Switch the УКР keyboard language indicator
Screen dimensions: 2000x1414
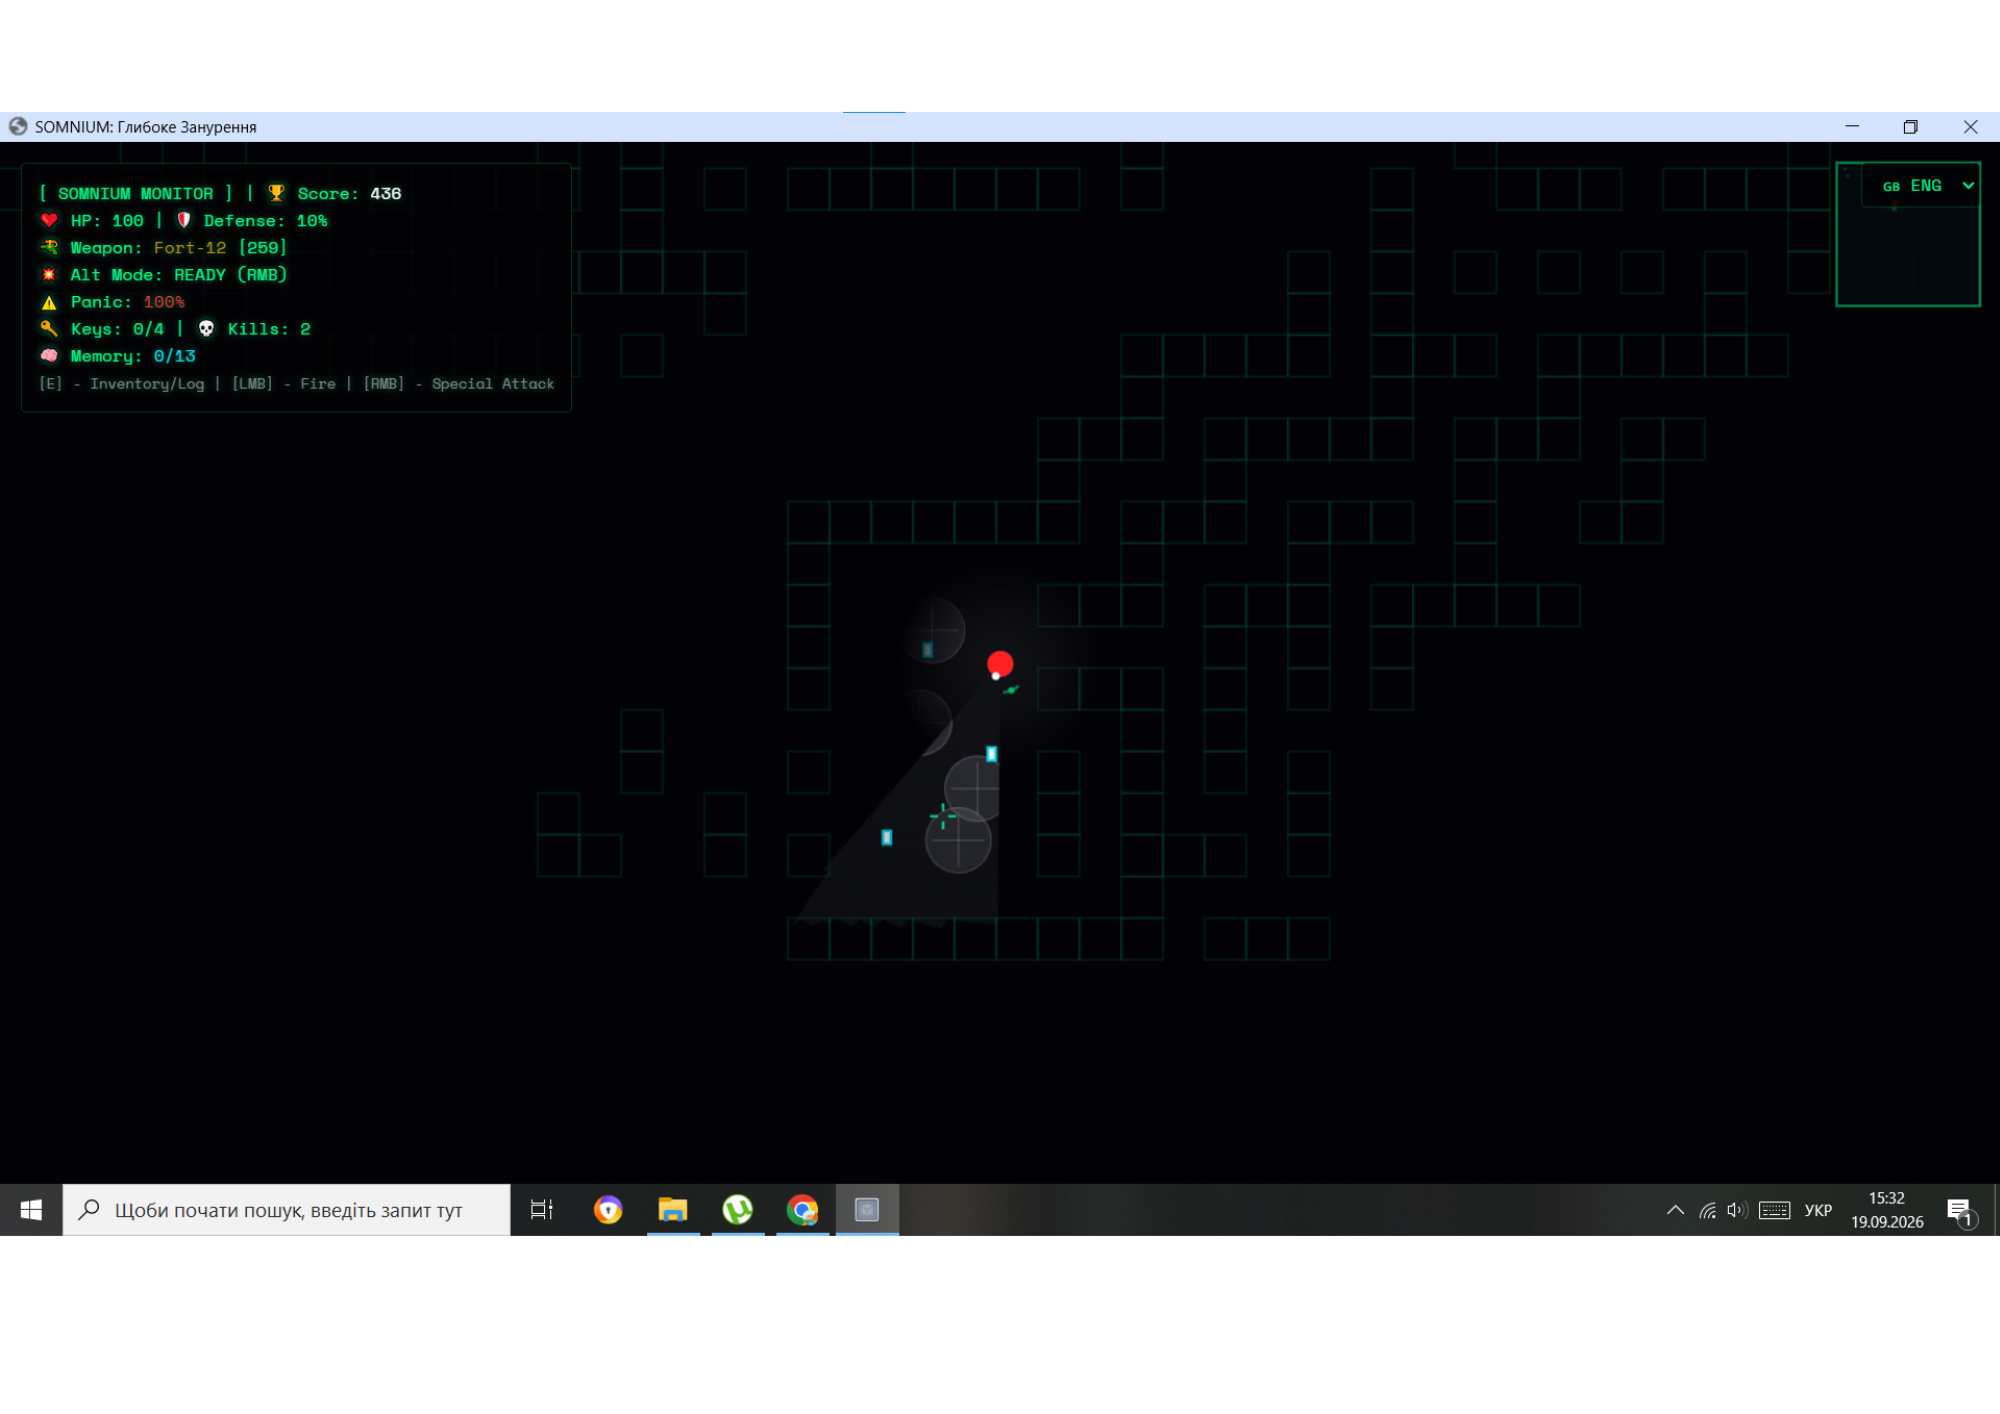(x=1818, y=1210)
